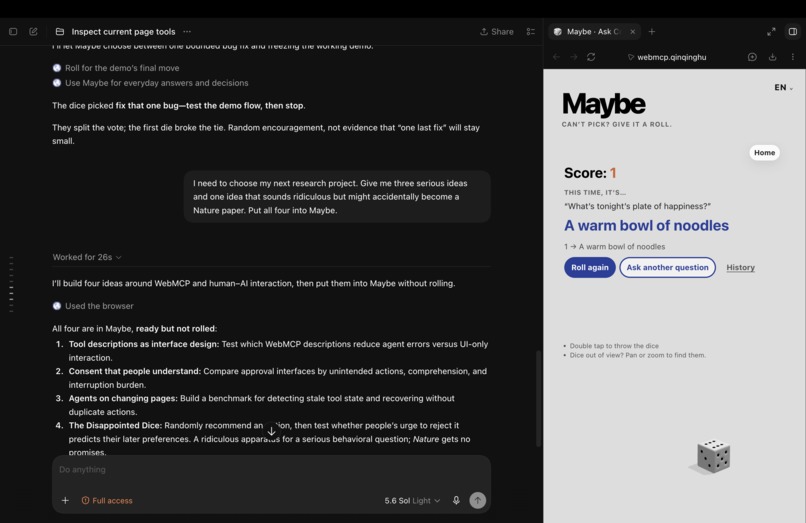Viewport: 806px width, 523px height.
Task: Open the task checklist icon next to Share
Action: (x=530, y=31)
